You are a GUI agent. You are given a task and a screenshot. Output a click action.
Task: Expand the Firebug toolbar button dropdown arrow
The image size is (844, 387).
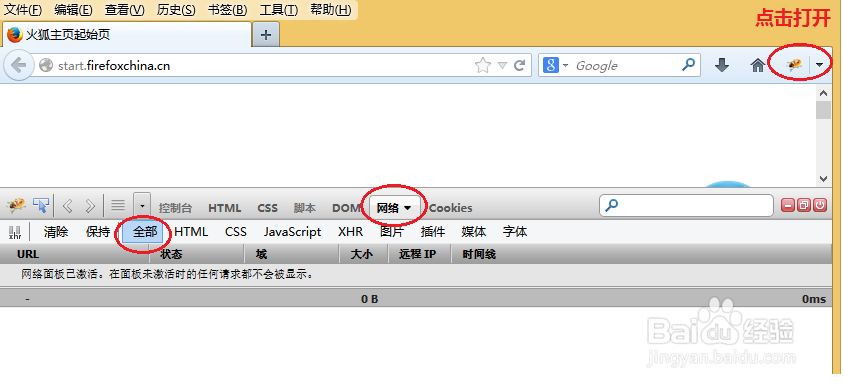click(x=819, y=65)
